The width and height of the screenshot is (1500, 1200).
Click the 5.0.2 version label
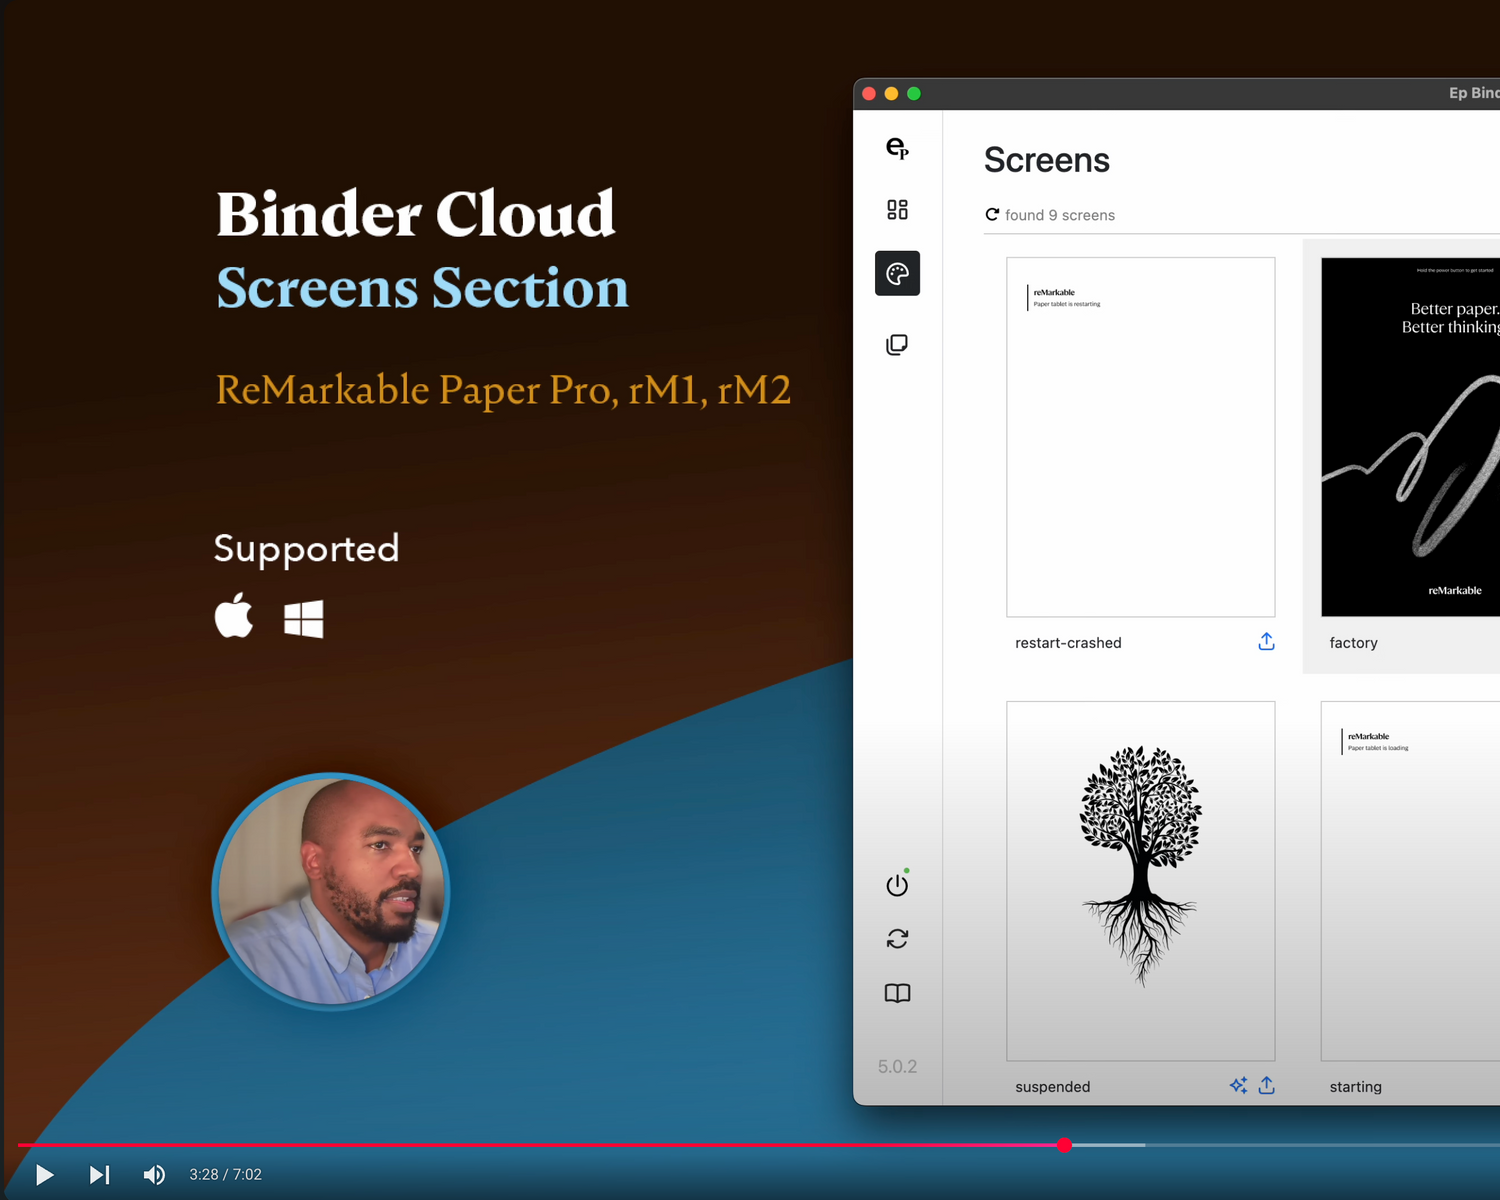click(897, 1067)
